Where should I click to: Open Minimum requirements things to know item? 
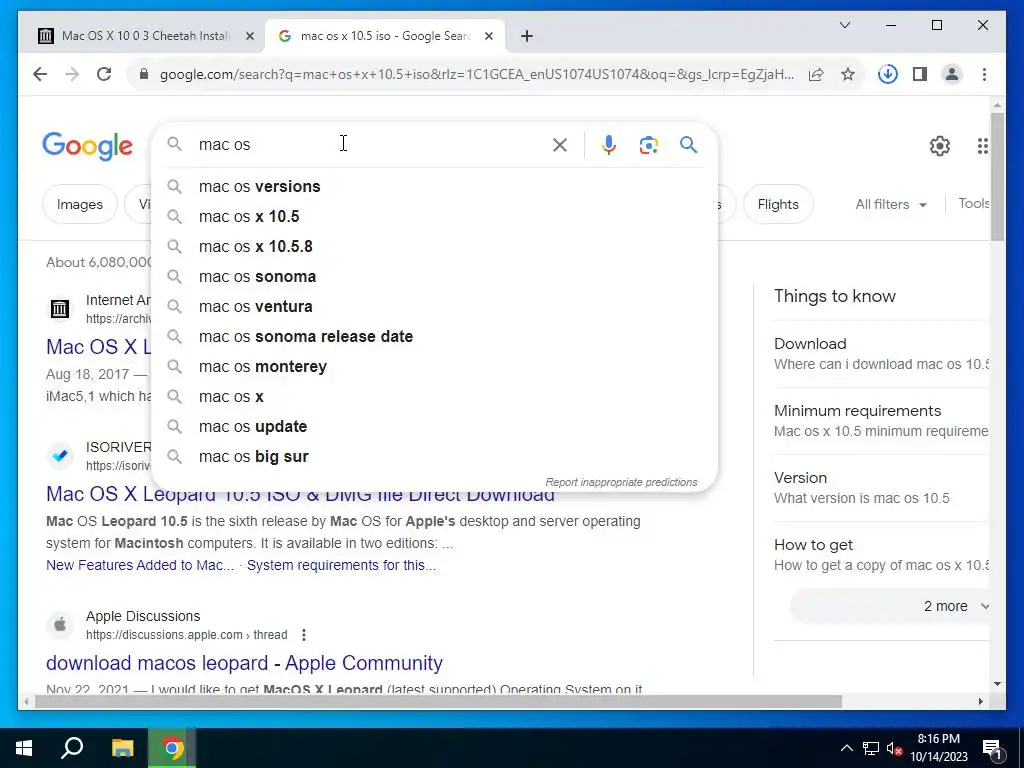tap(882, 421)
